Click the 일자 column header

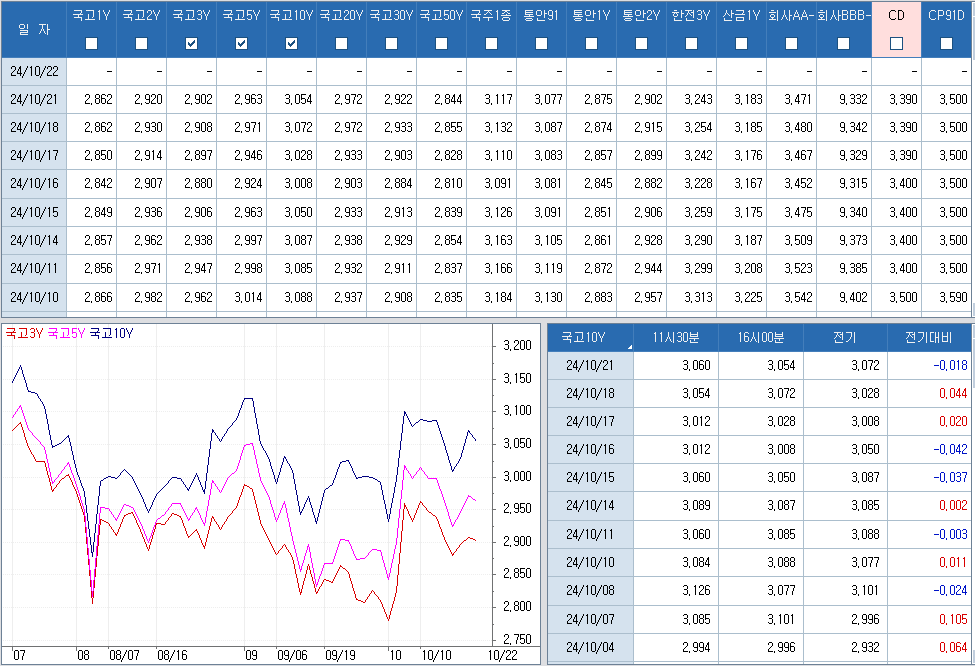point(33,29)
